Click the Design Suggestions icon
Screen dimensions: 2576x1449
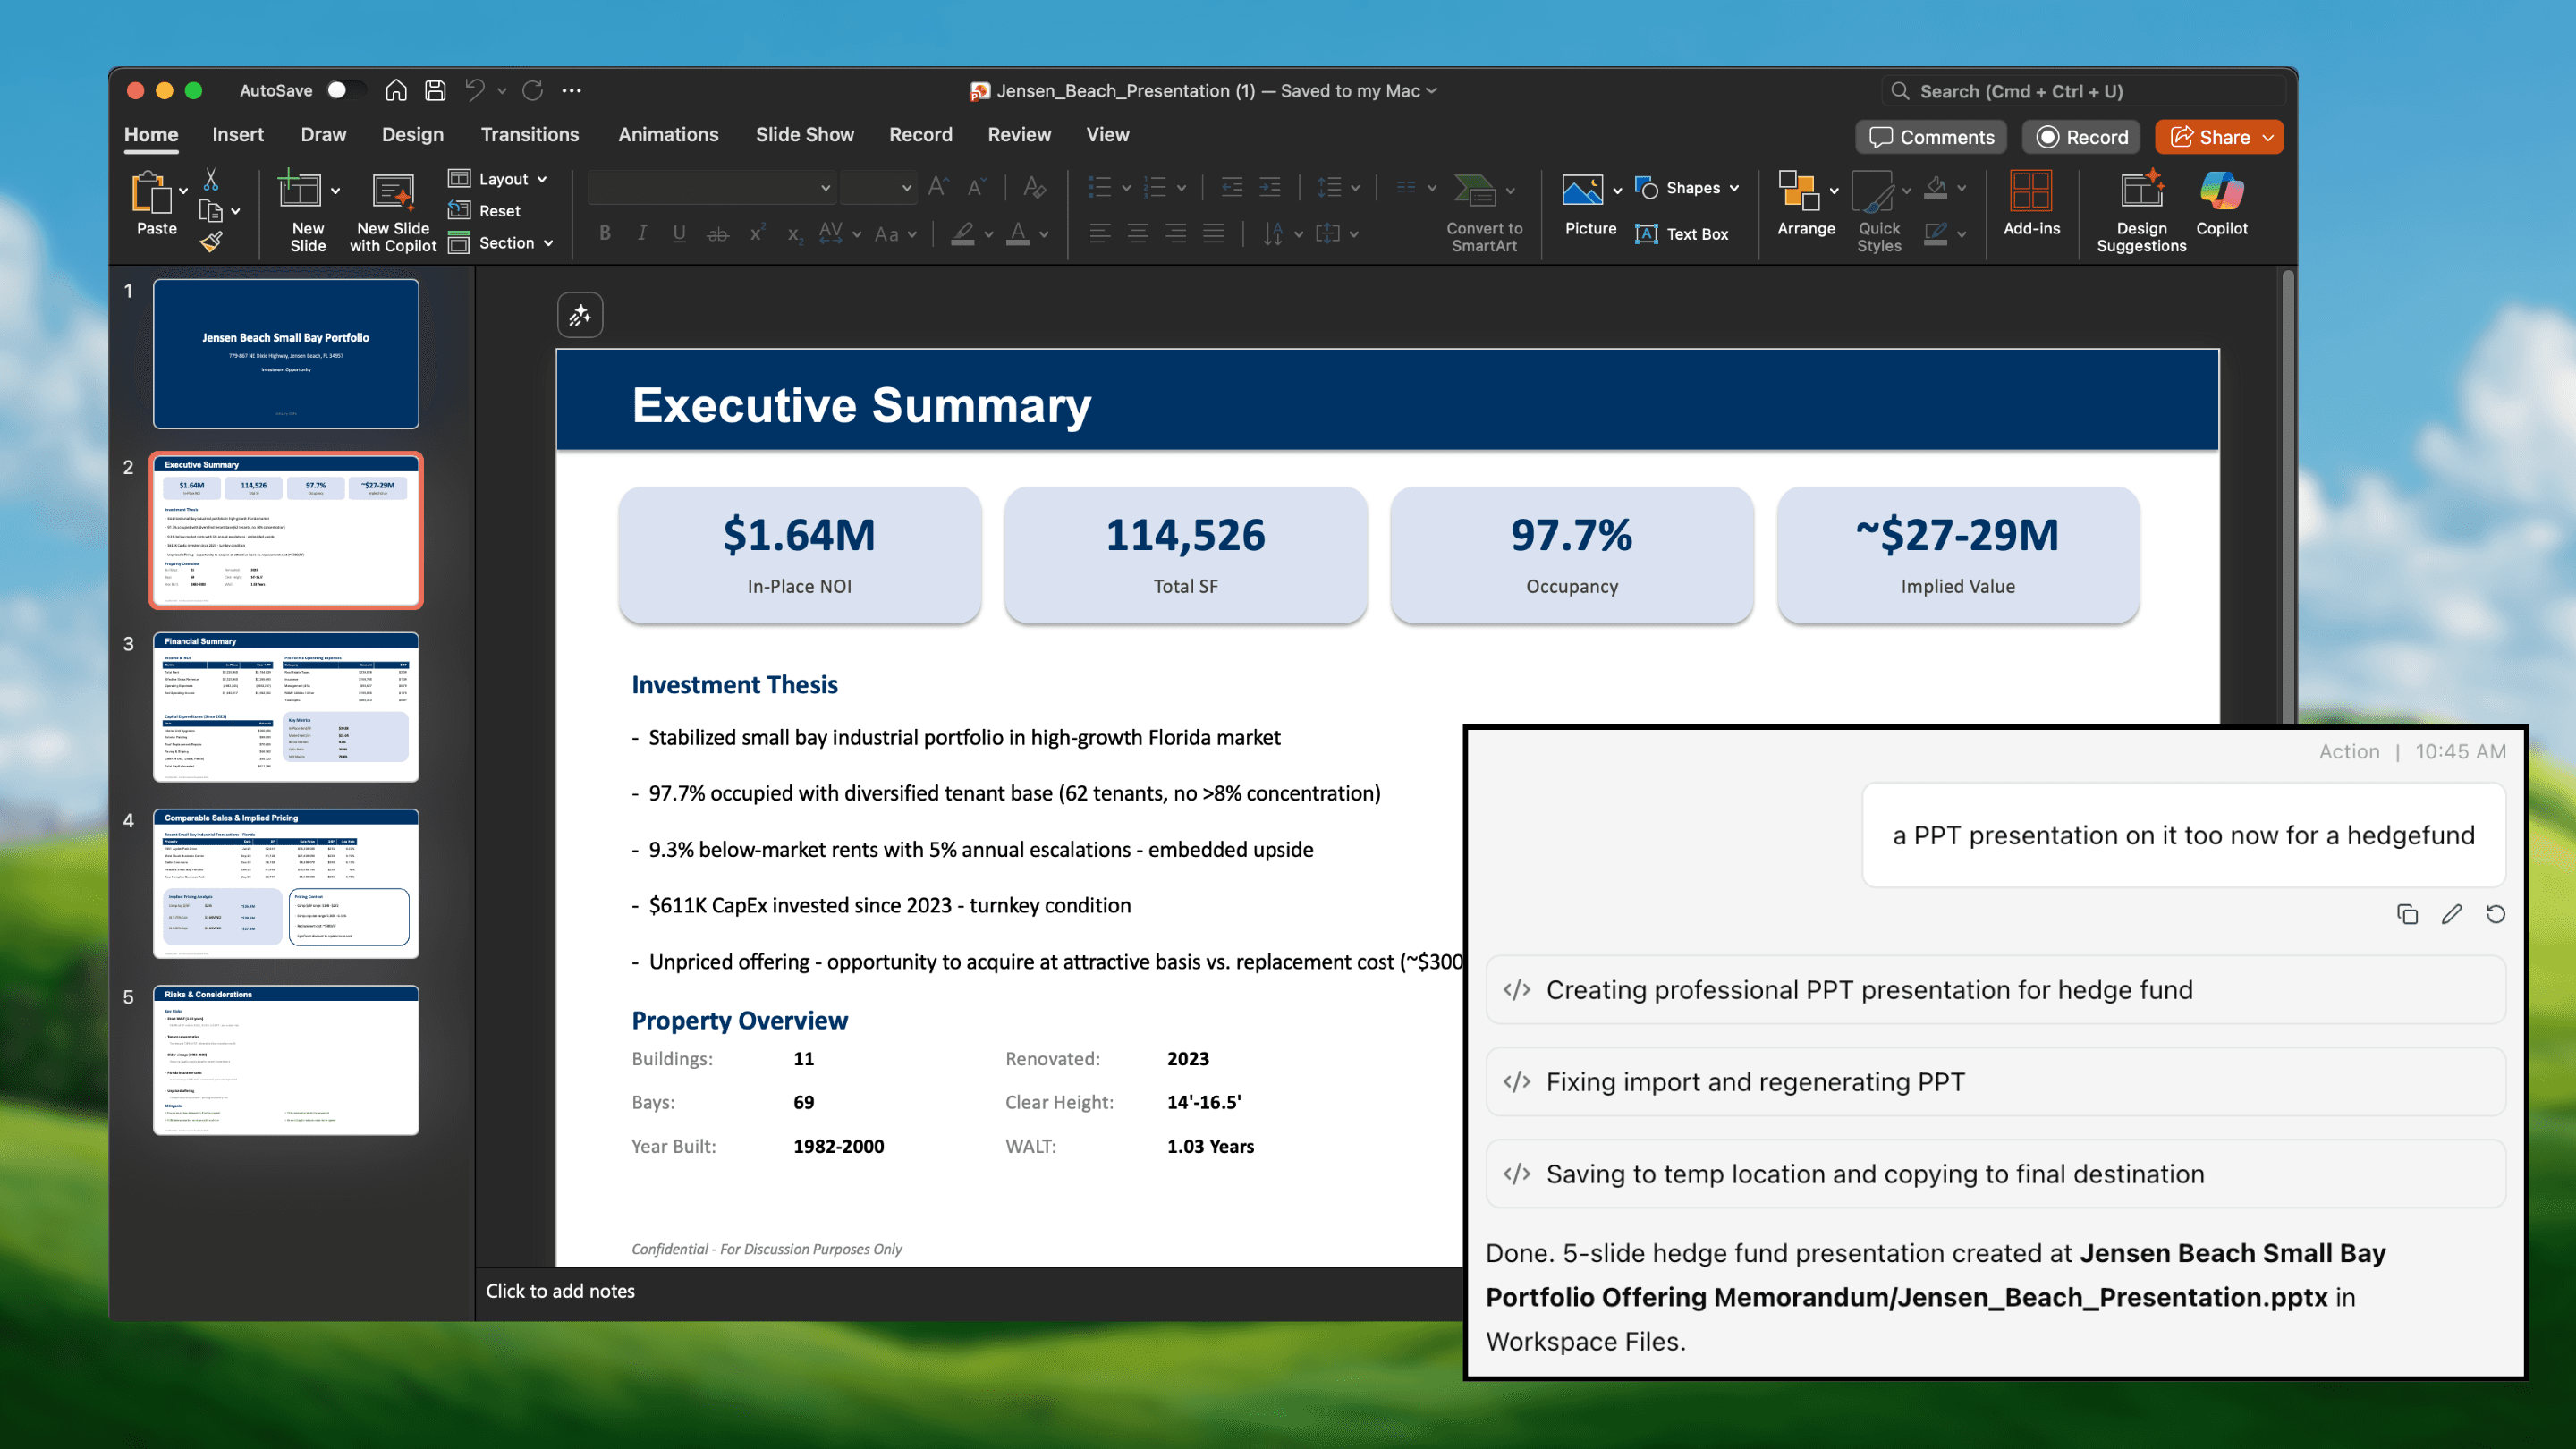pos(2140,208)
